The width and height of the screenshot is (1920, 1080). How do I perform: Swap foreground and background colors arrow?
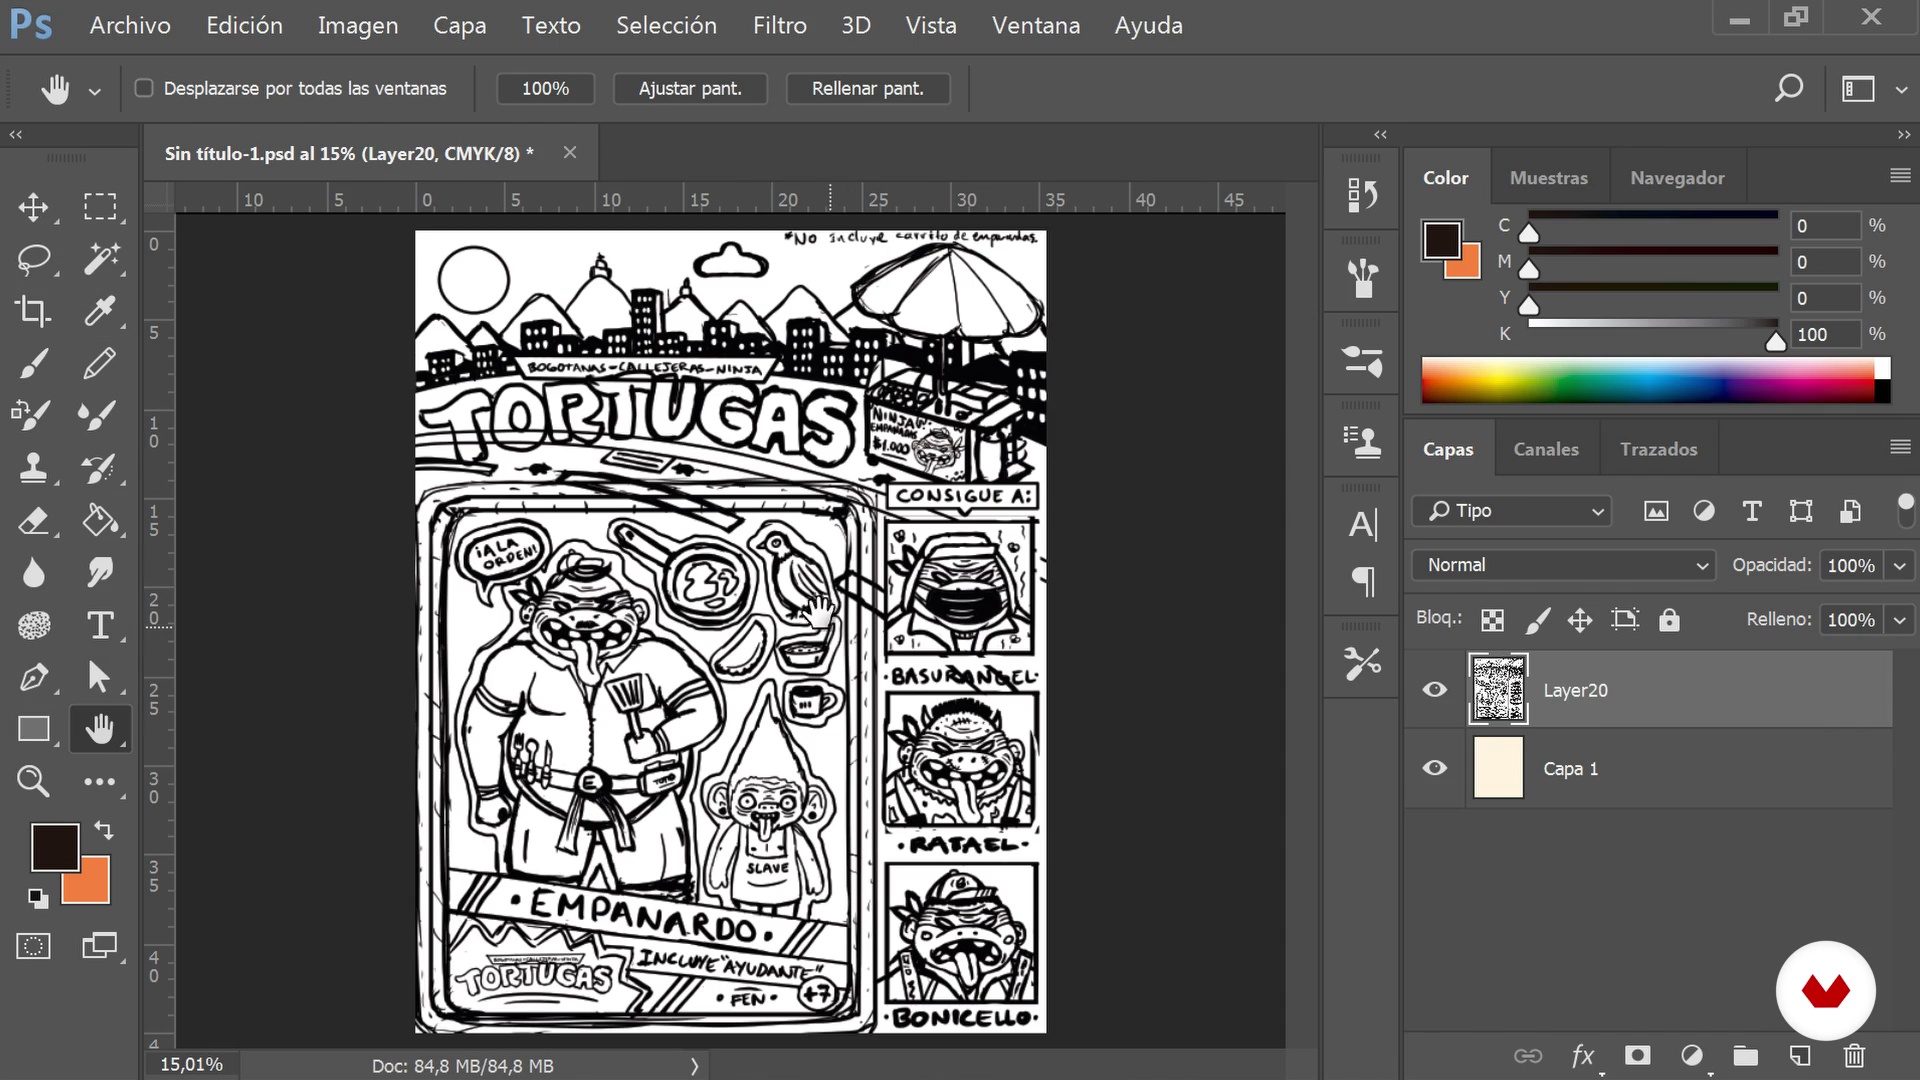click(104, 829)
